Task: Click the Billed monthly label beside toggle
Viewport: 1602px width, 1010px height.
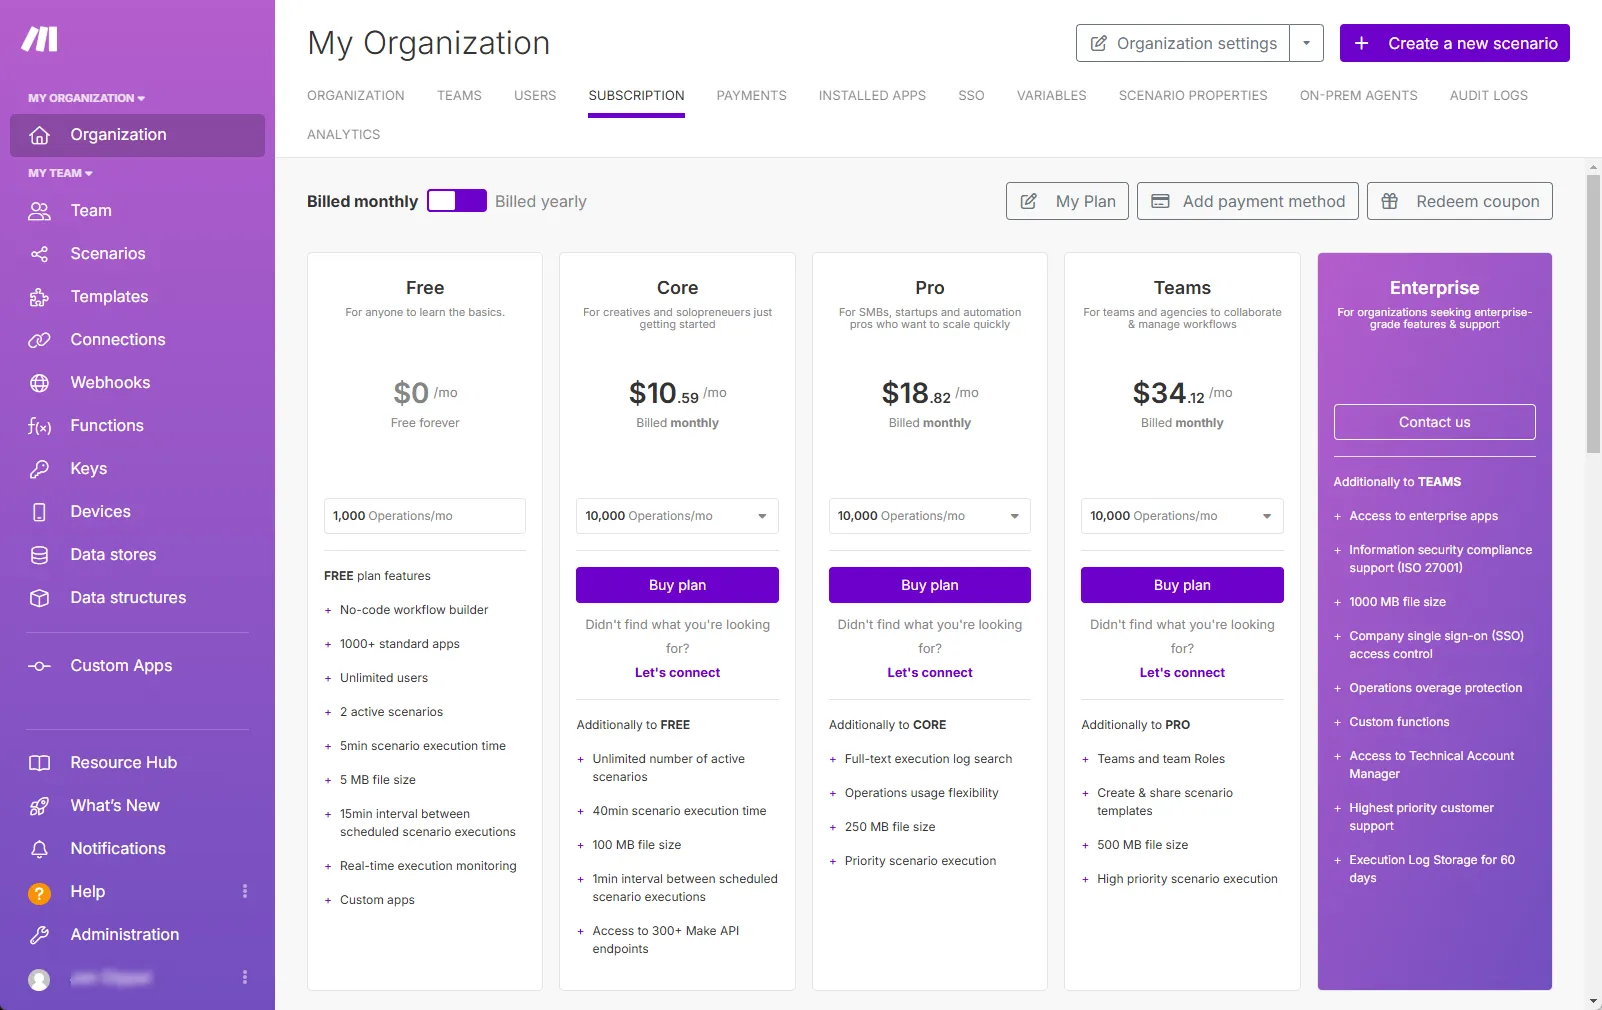Action: pos(362,202)
